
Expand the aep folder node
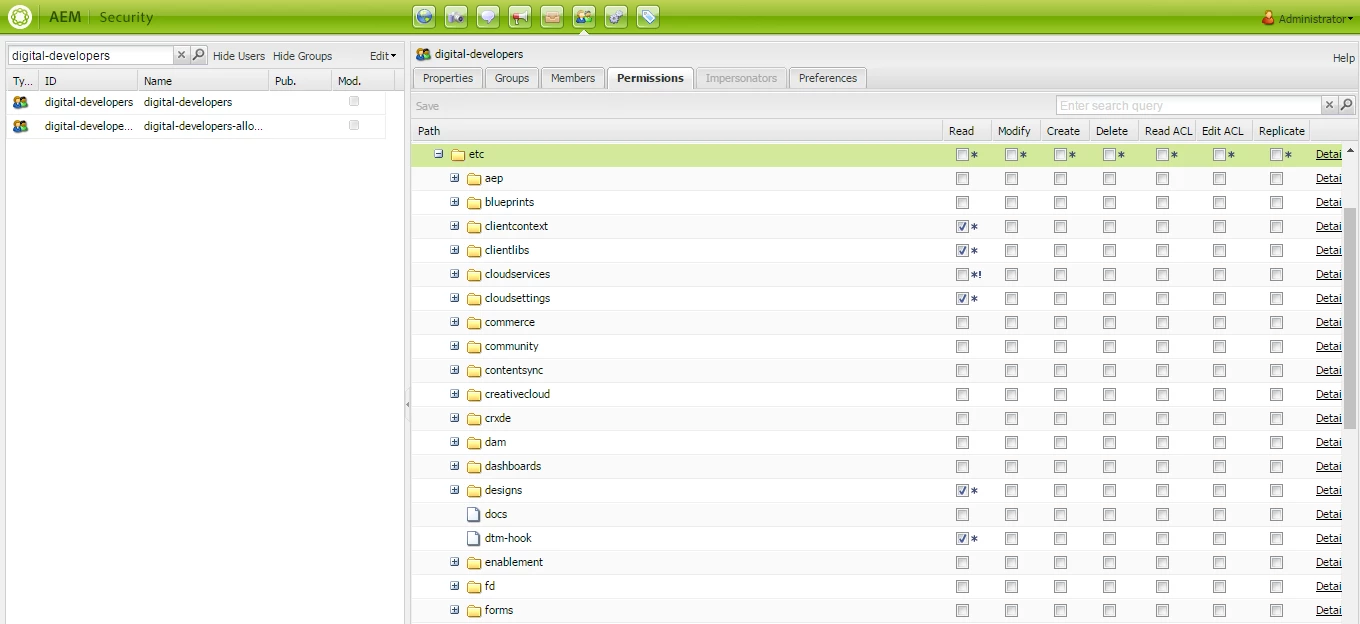[x=454, y=178]
